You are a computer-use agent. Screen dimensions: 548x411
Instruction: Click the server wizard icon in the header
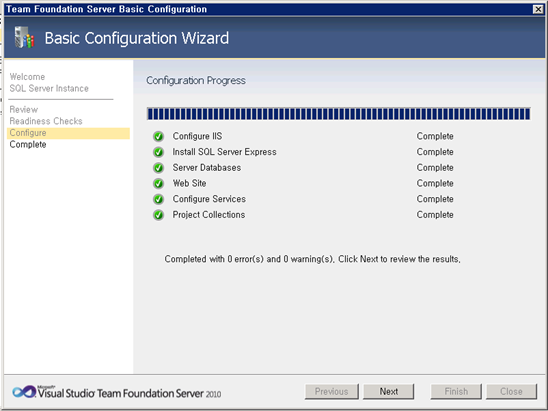(24, 37)
